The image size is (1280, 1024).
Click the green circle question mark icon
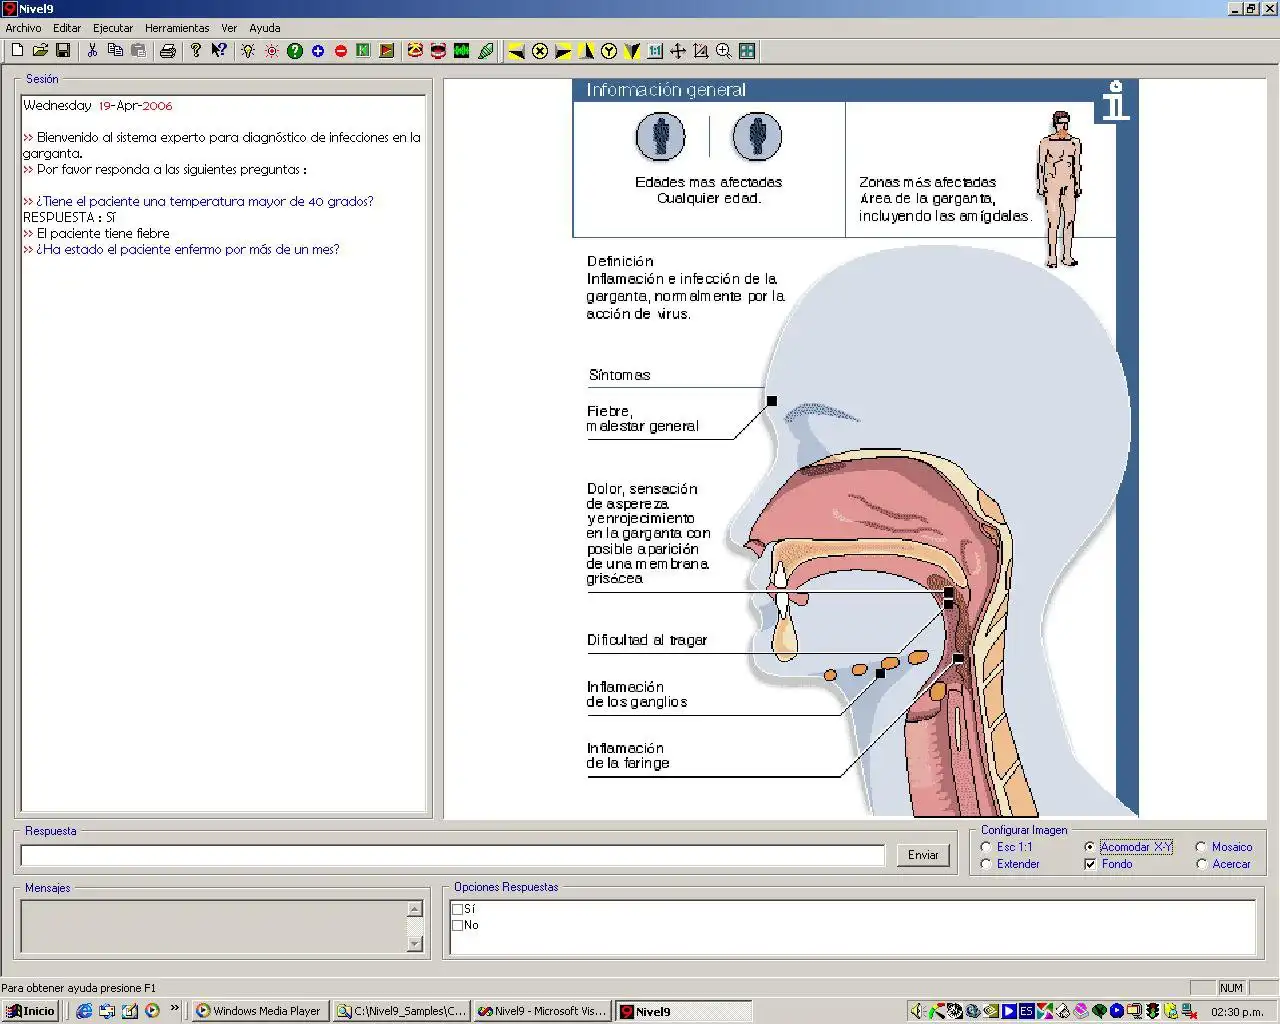pos(295,50)
